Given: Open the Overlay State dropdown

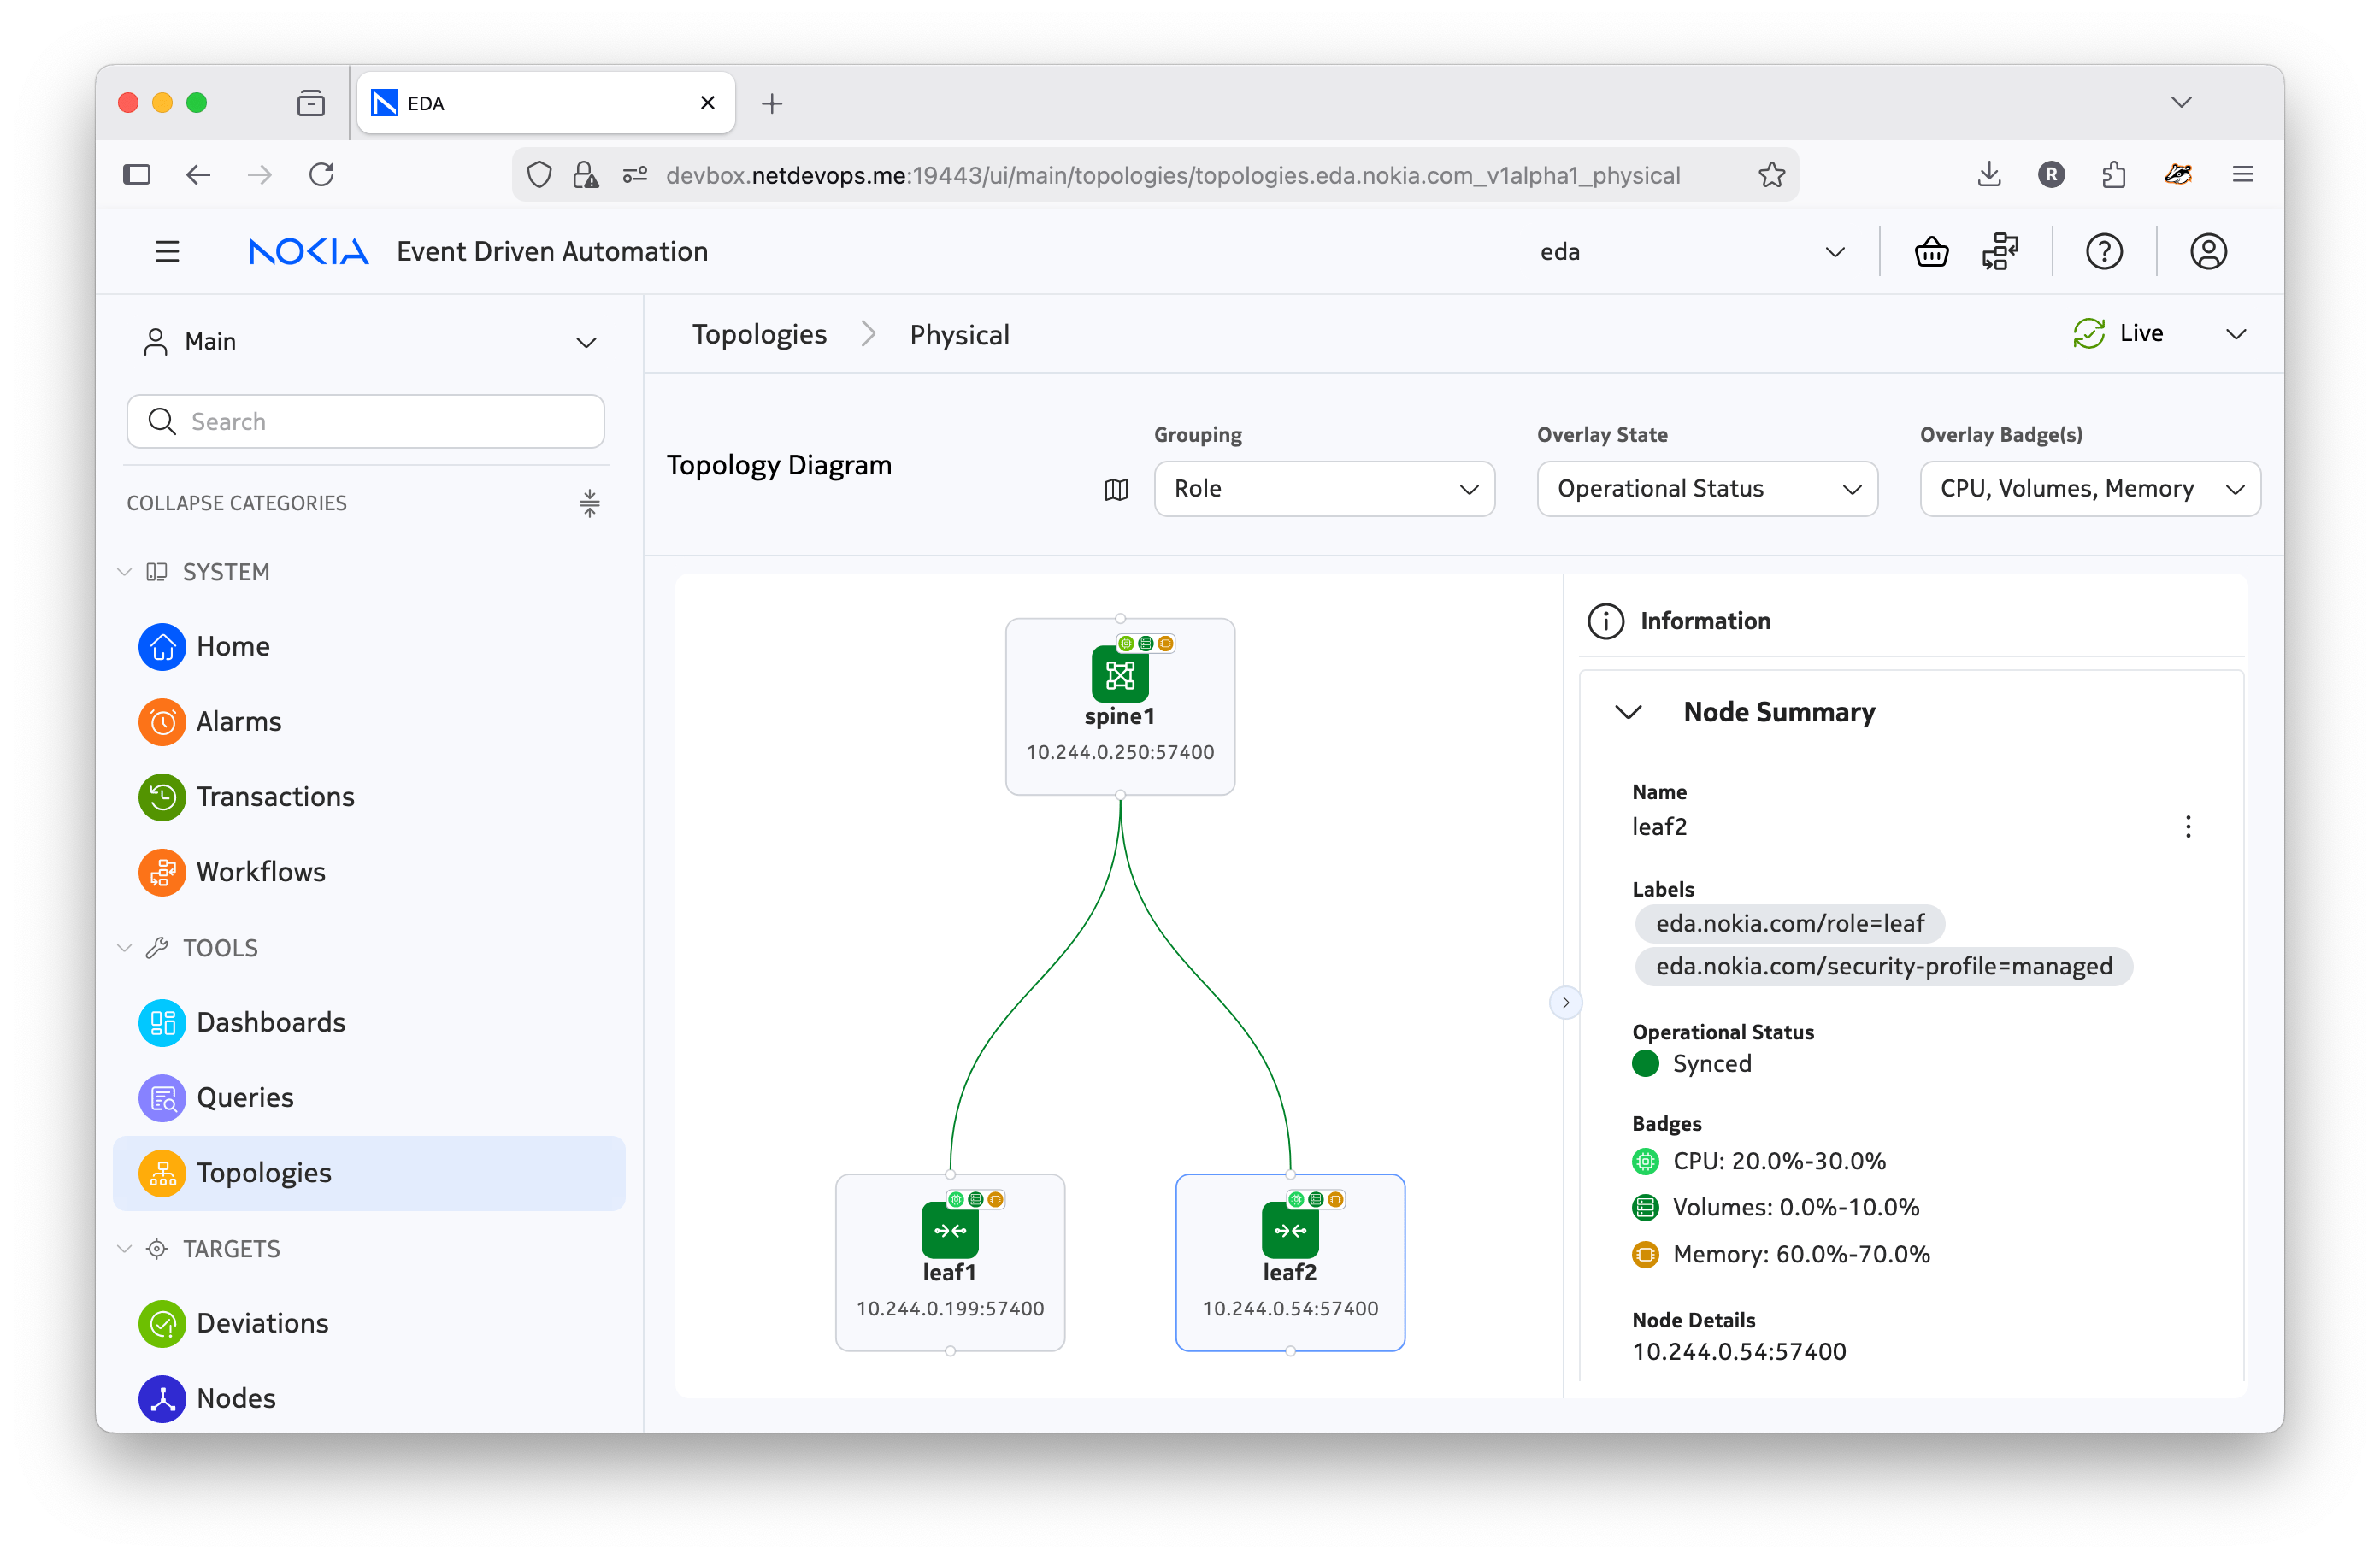Looking at the screenshot, I should [1706, 489].
